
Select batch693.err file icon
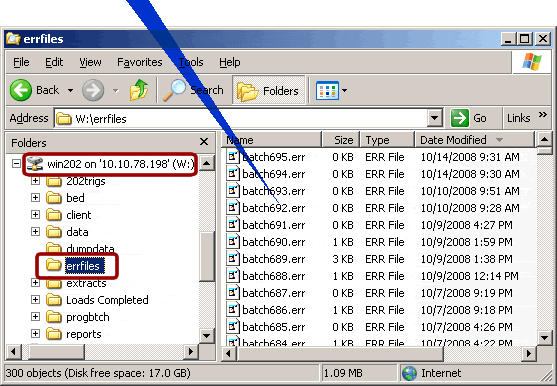coord(233,191)
